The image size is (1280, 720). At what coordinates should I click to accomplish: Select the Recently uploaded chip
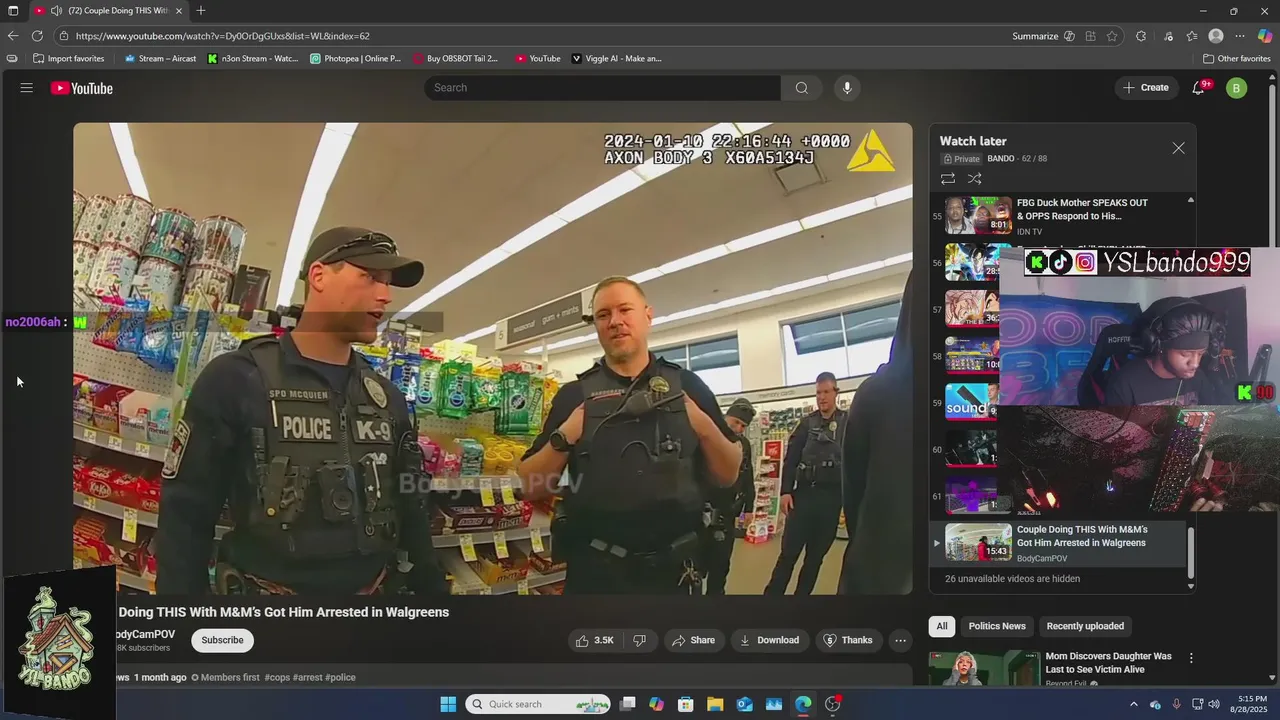tap(1085, 626)
